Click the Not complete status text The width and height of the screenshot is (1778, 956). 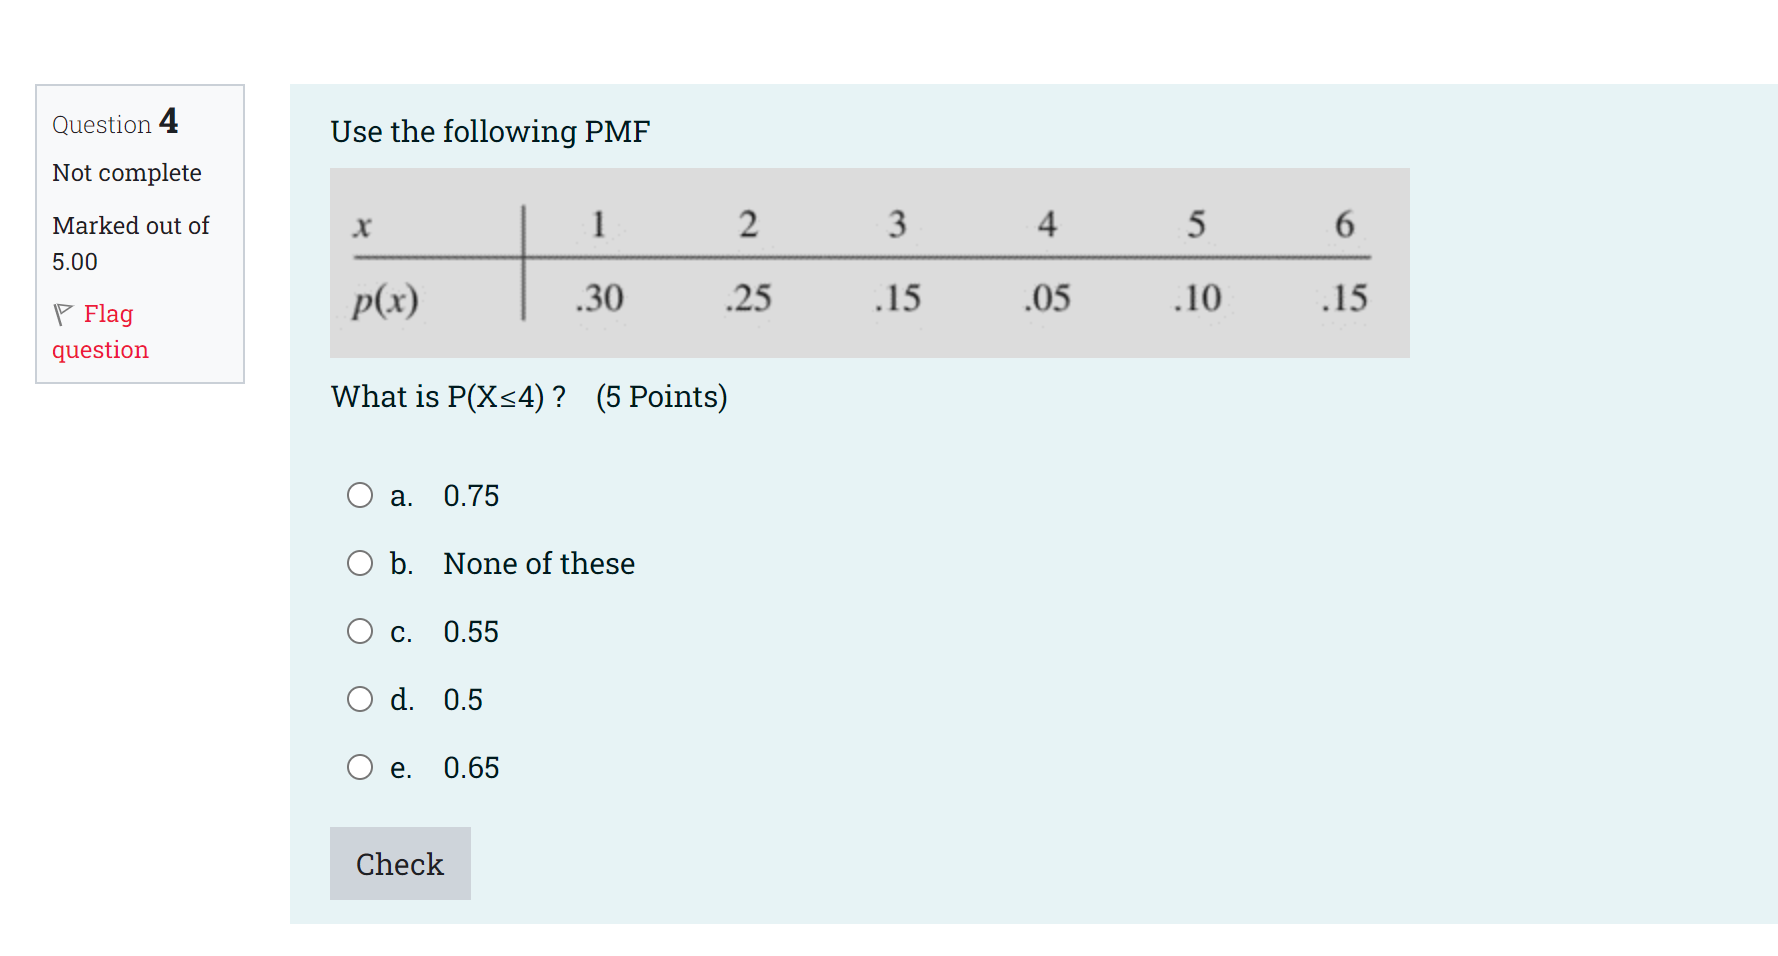tap(126, 172)
